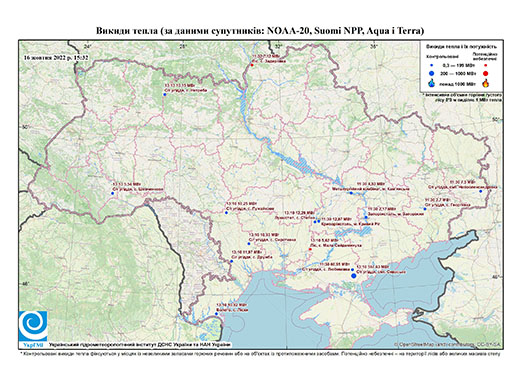
Task: Click the small red dot in the legend
Action: pyautogui.click(x=485, y=66)
